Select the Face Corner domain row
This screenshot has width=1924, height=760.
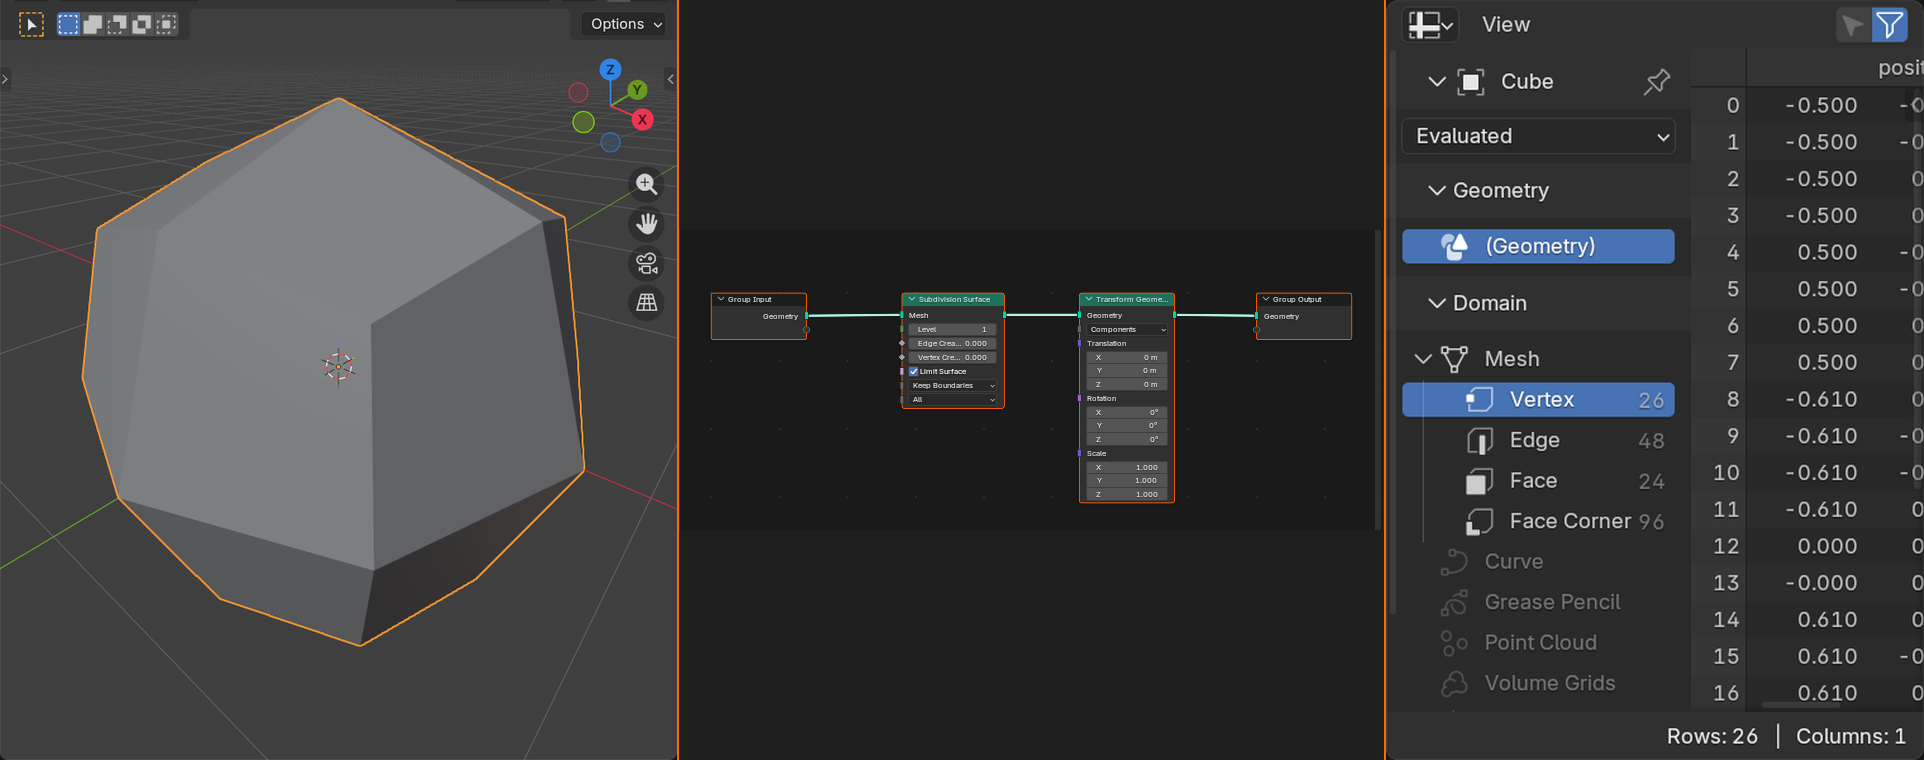pyautogui.click(x=1538, y=521)
